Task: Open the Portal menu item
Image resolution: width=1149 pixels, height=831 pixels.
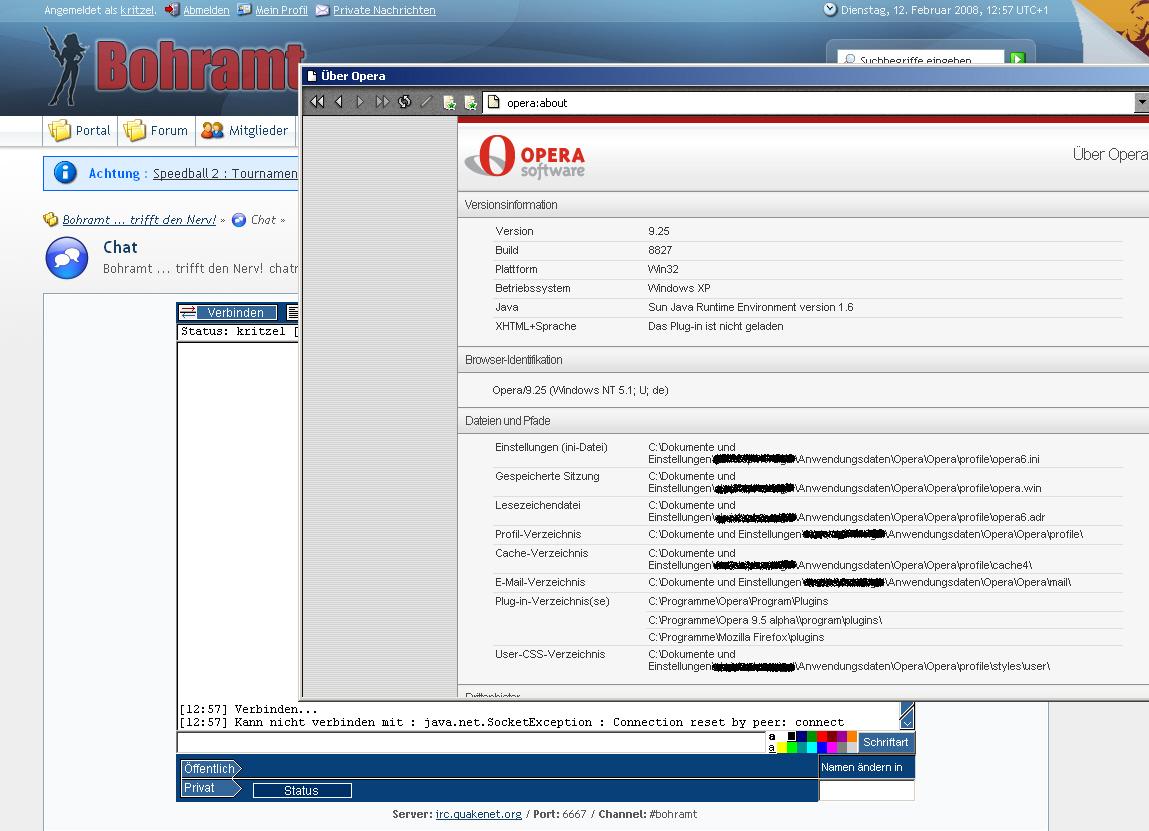Action: [x=81, y=130]
